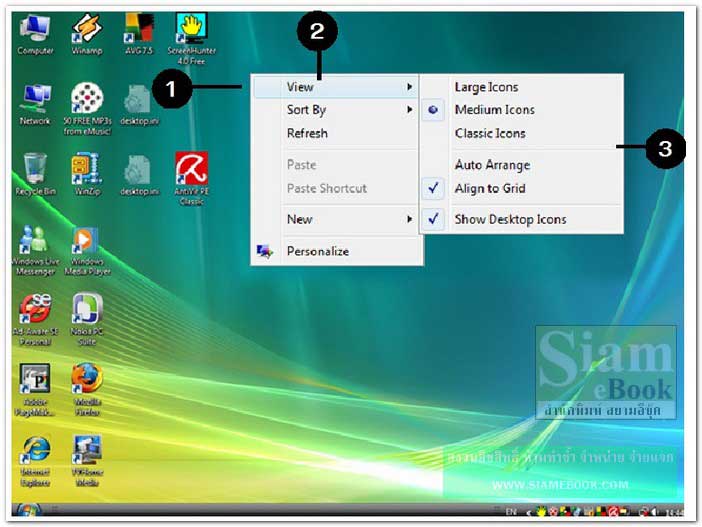
Task: Expand the New submenu arrow
Action: click(409, 219)
